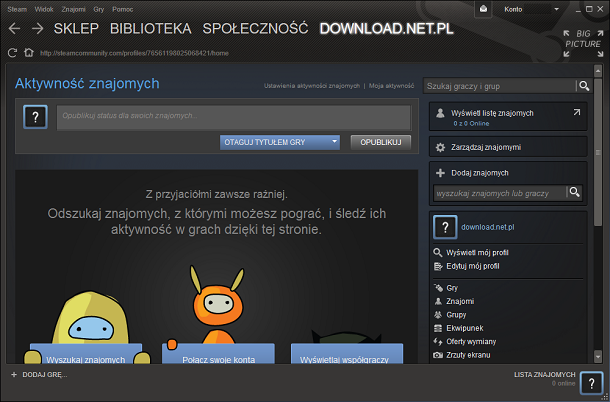The width and height of the screenshot is (610, 402).
Task: Click the vertical scrollbar thumb
Action: tap(598, 152)
